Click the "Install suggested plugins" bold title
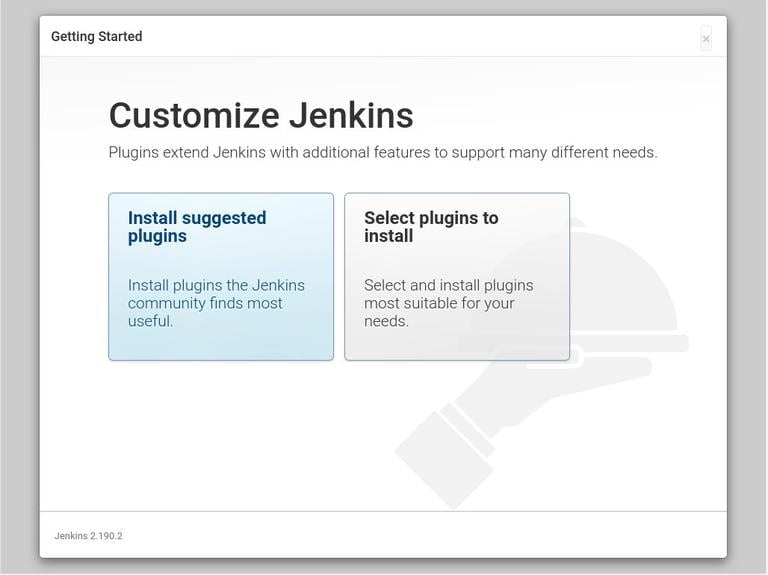The image size is (768, 575). 197,227
